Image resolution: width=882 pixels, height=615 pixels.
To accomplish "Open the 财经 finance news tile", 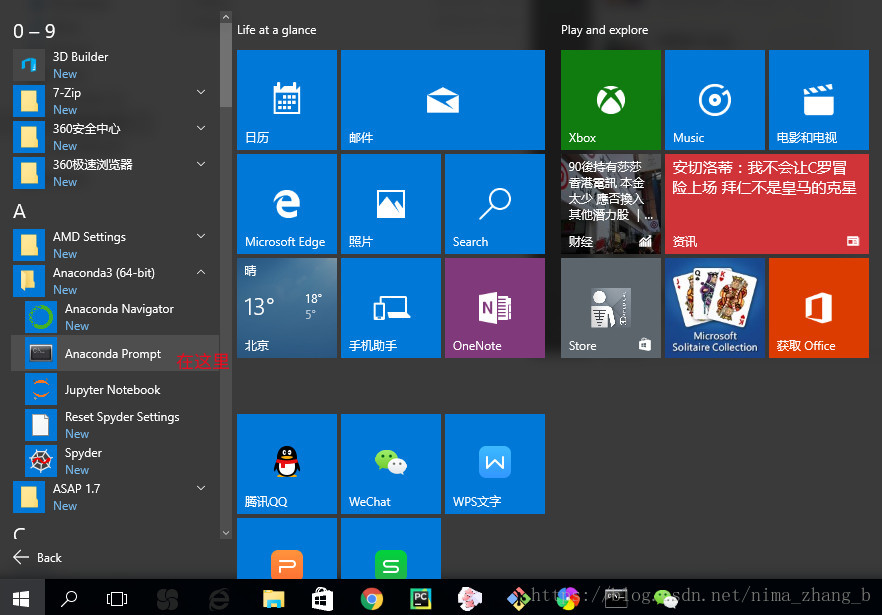I will (611, 204).
